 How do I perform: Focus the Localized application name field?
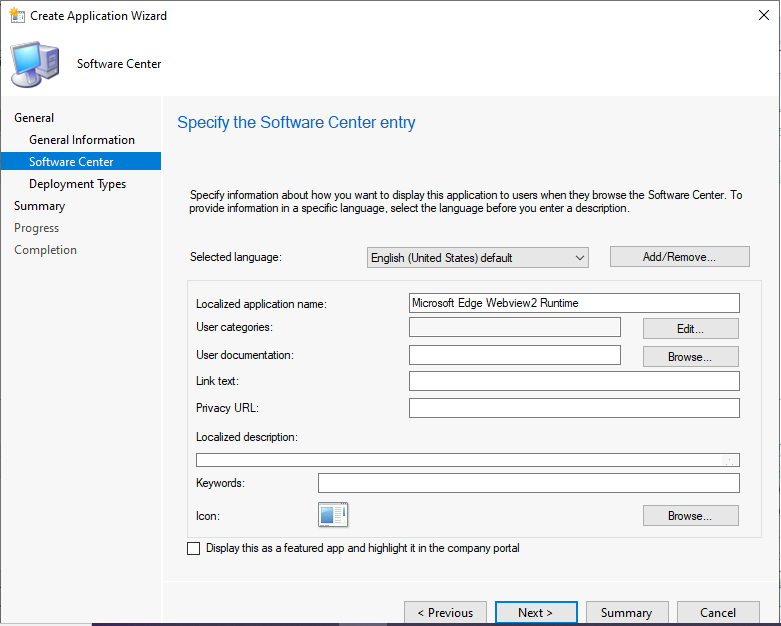(574, 303)
